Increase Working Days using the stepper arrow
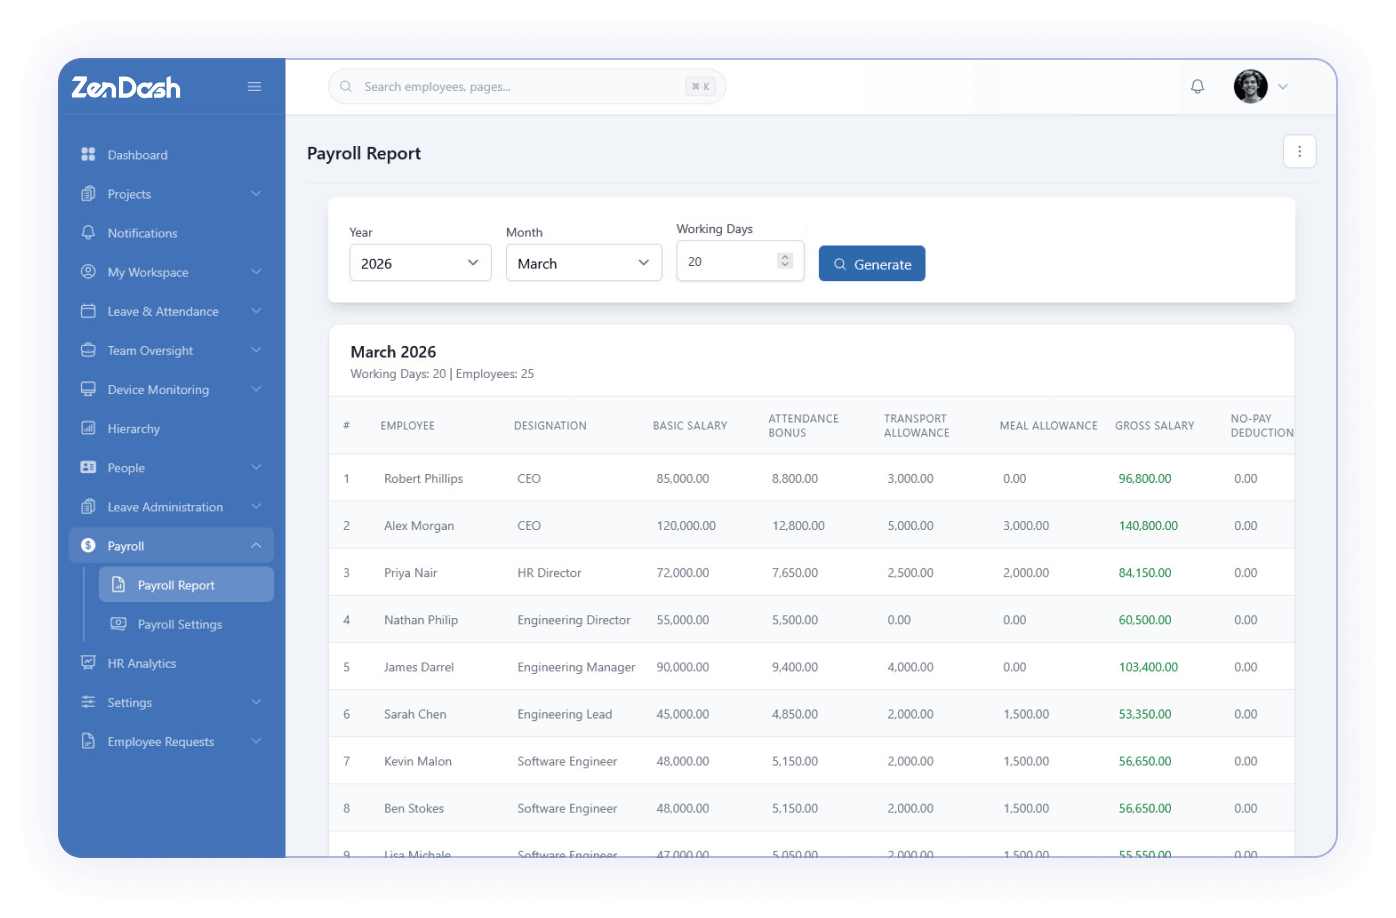 click(784, 255)
